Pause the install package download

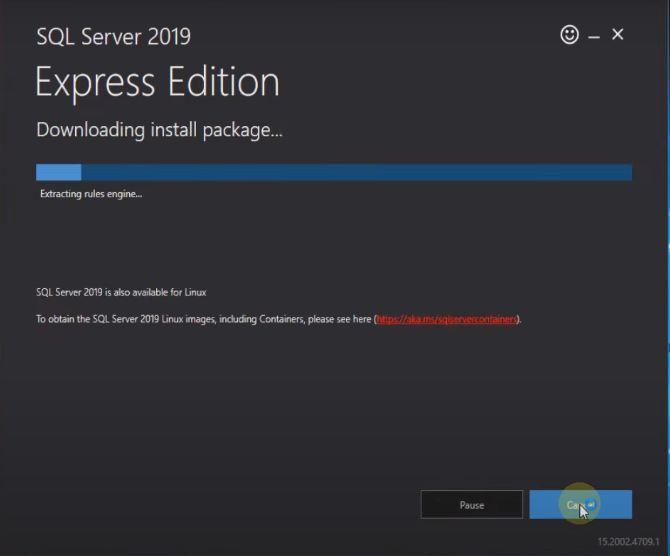tap(472, 505)
